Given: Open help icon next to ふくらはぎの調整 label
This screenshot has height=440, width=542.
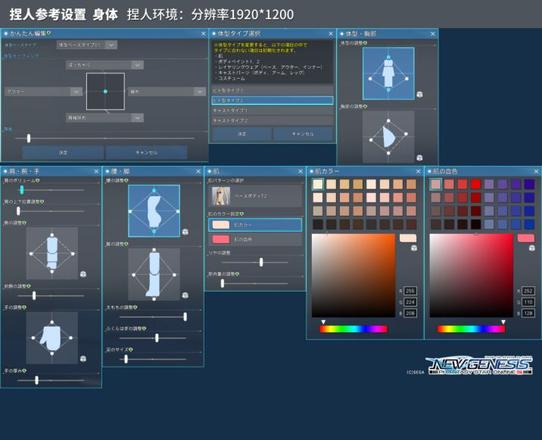Looking at the screenshot, I should pyautogui.click(x=144, y=328).
